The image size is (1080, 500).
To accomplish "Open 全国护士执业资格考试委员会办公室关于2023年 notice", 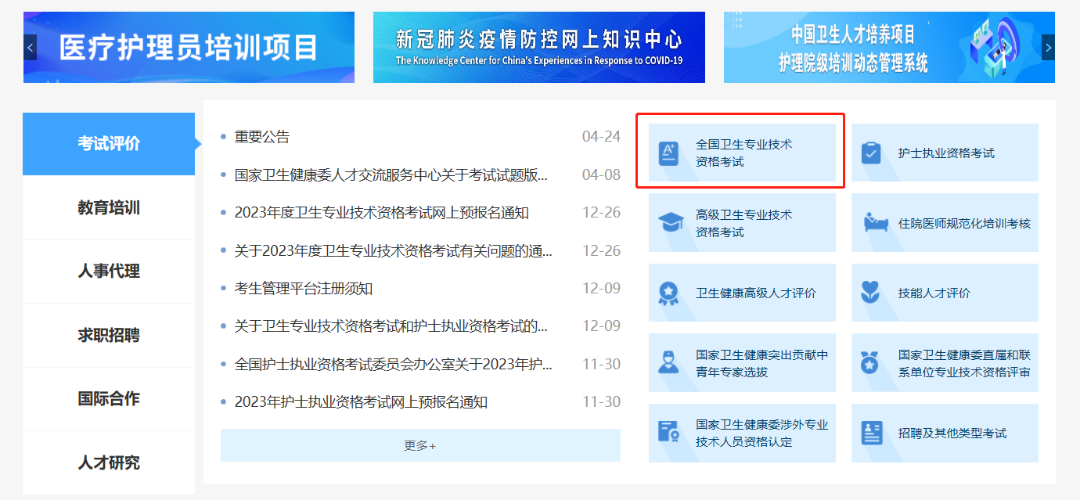I will tap(393, 364).
